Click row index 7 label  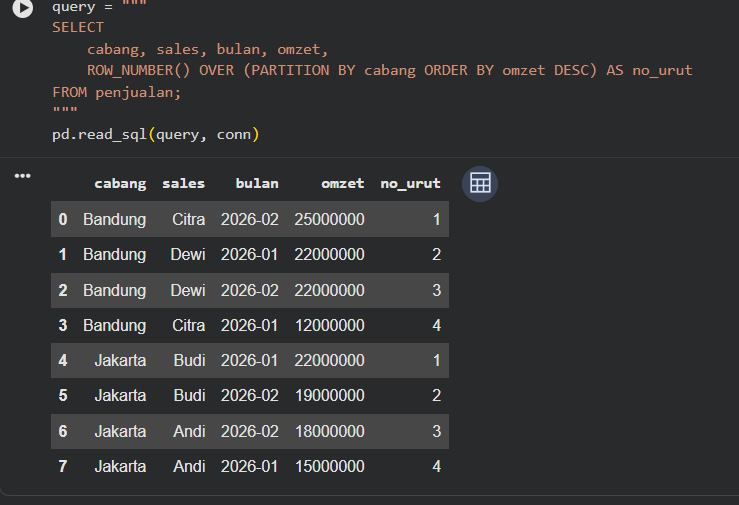[x=63, y=466]
